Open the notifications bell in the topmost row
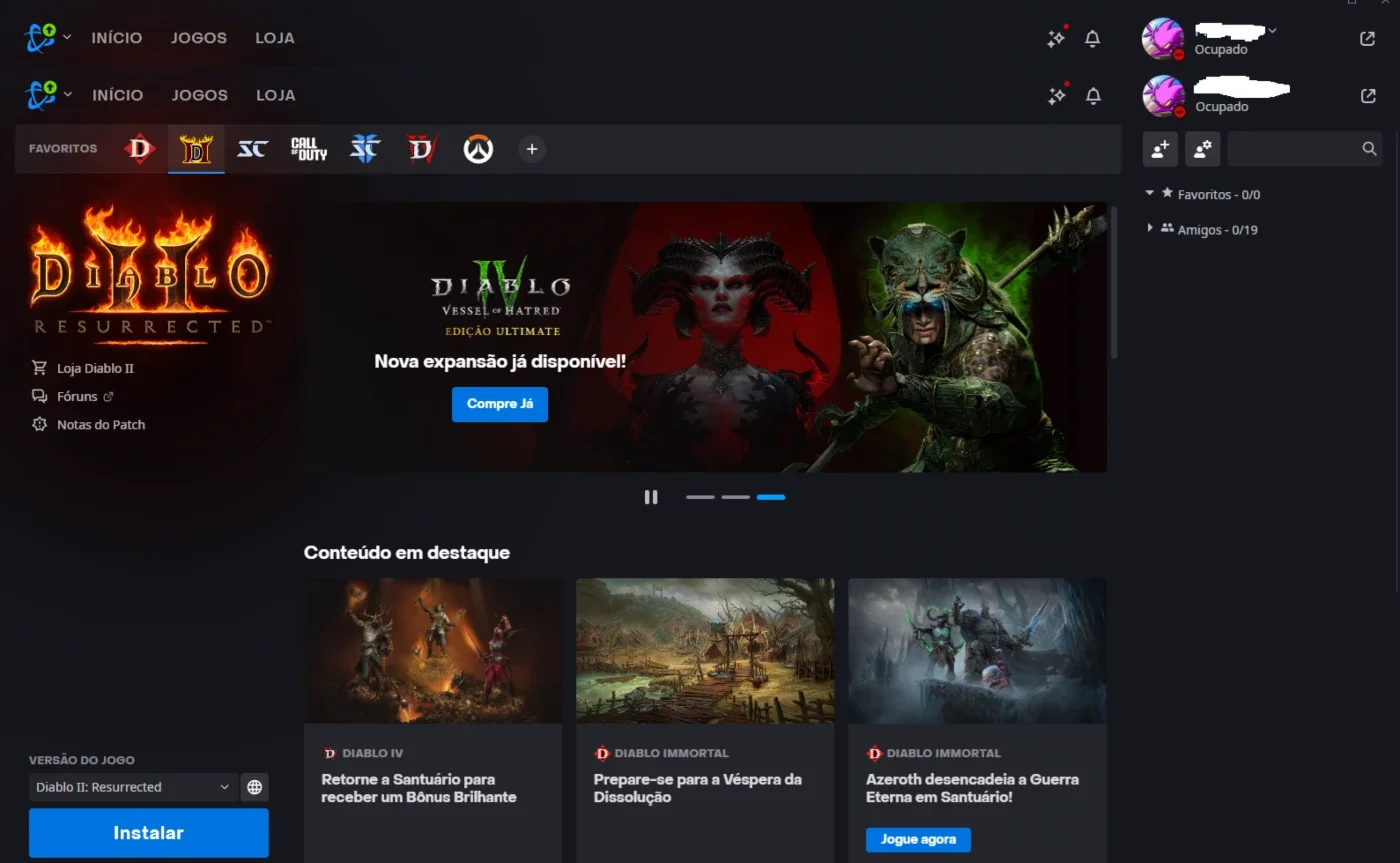The image size is (1400, 863). [x=1093, y=39]
